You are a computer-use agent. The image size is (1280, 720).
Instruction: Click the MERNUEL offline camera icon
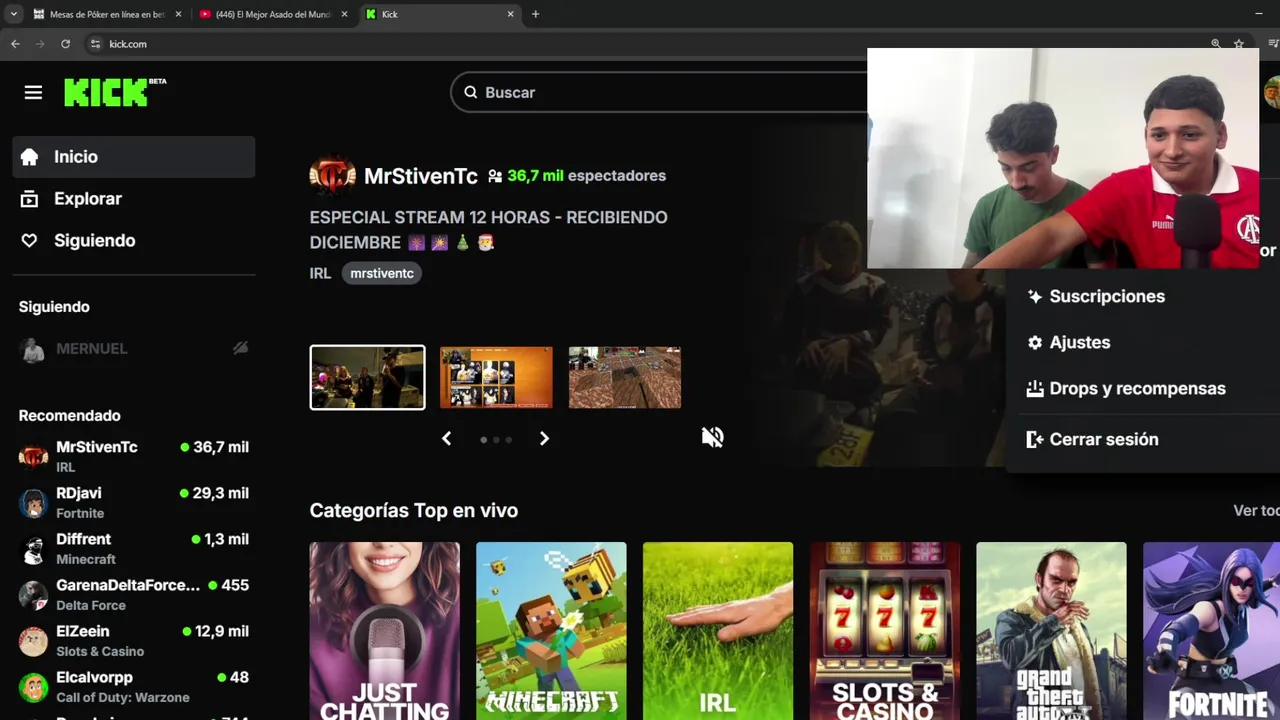coord(240,348)
